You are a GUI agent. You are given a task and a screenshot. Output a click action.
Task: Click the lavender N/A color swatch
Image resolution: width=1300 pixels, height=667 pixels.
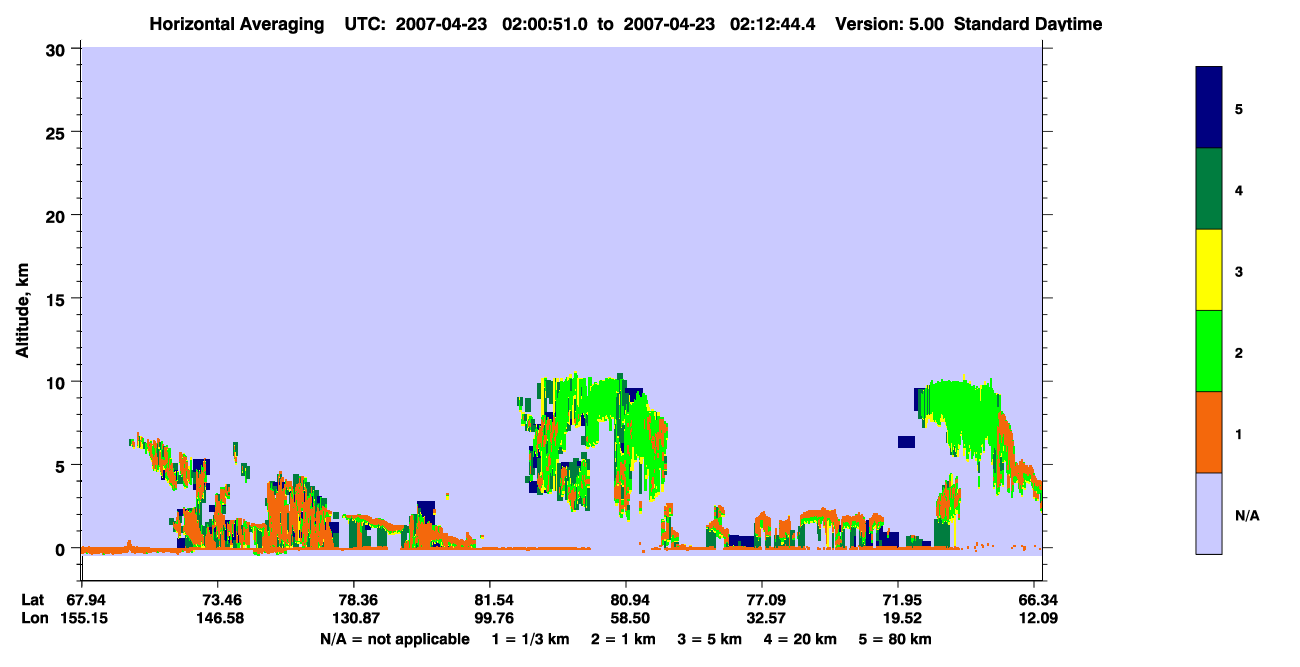pos(1209,513)
